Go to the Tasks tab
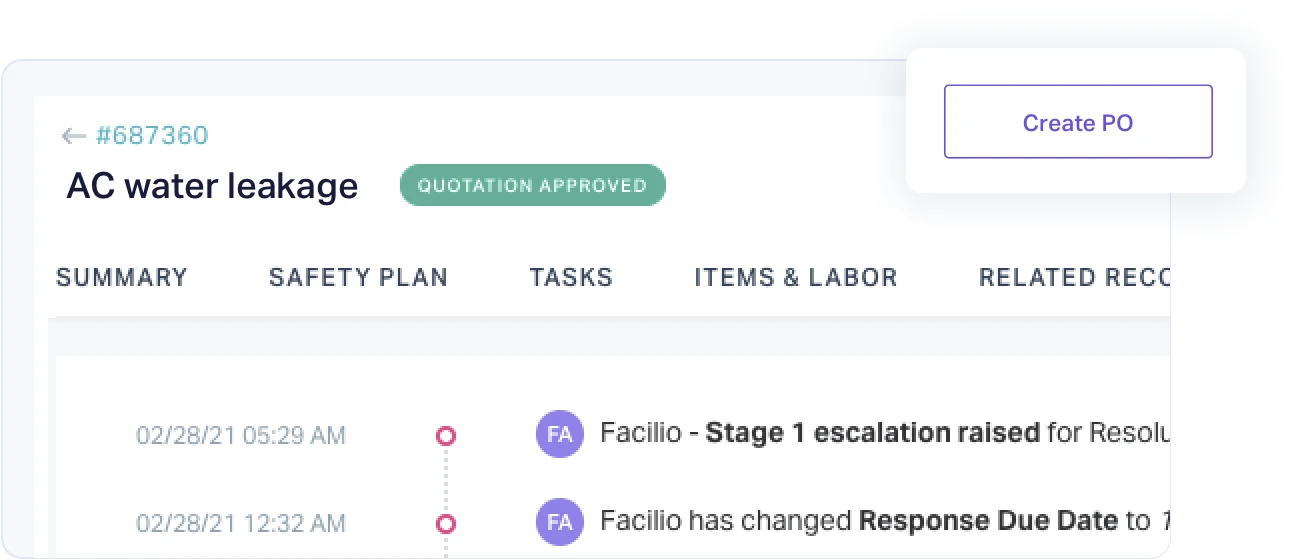 (571, 278)
